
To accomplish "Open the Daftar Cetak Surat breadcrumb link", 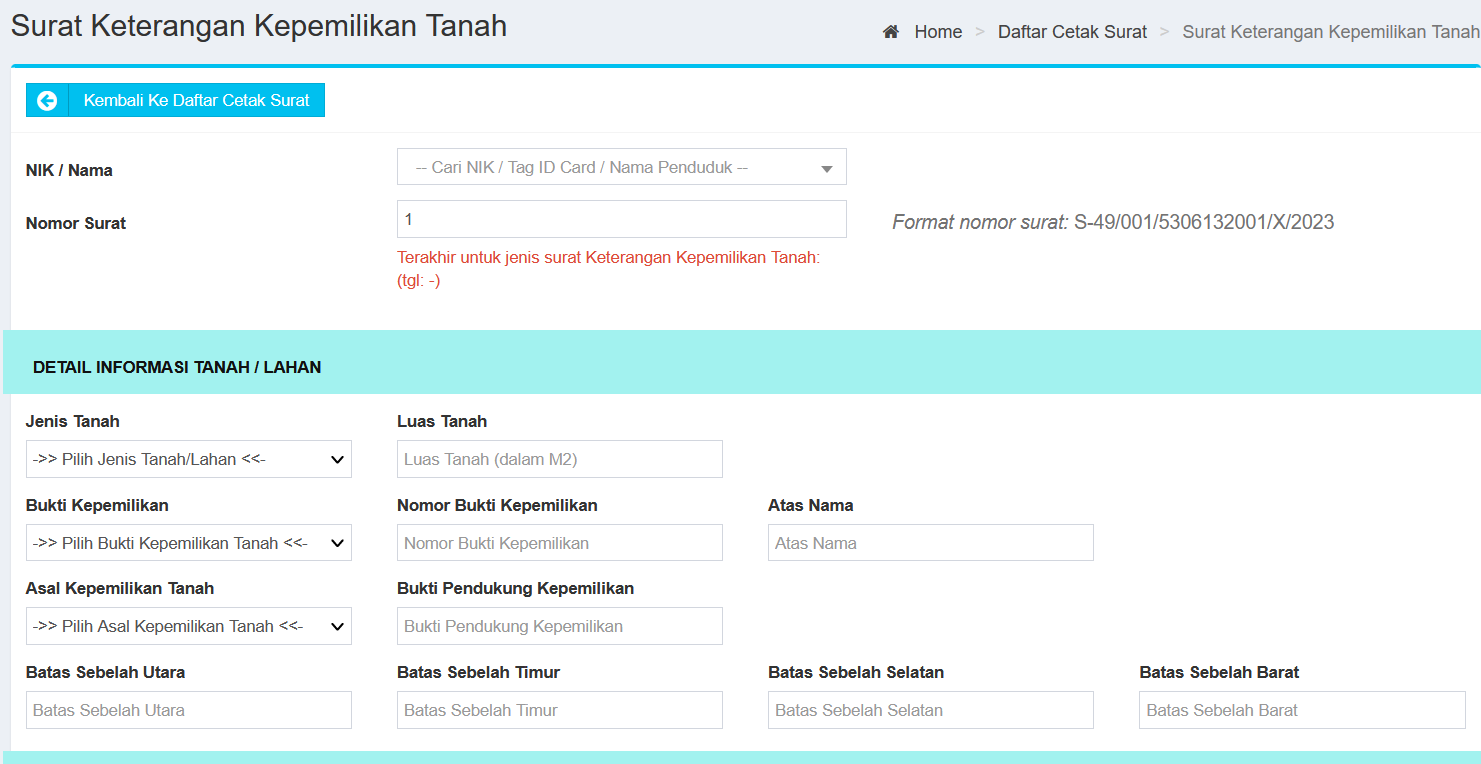I will 1072,31.
